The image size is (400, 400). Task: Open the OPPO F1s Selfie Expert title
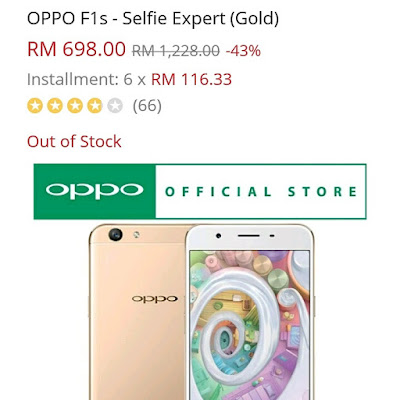click(x=153, y=19)
